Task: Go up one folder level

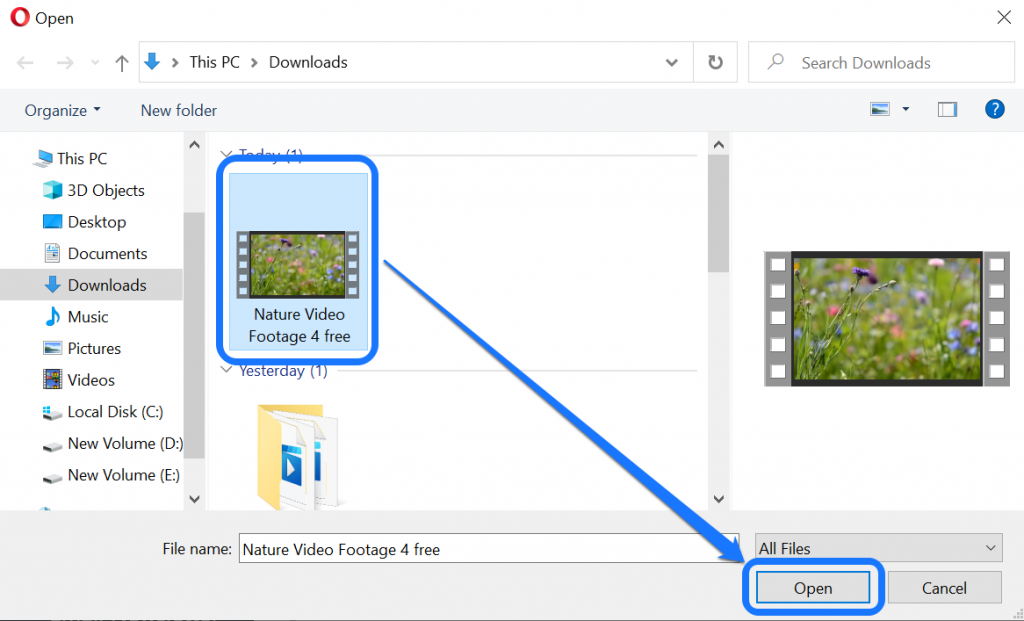Action: click(x=121, y=63)
